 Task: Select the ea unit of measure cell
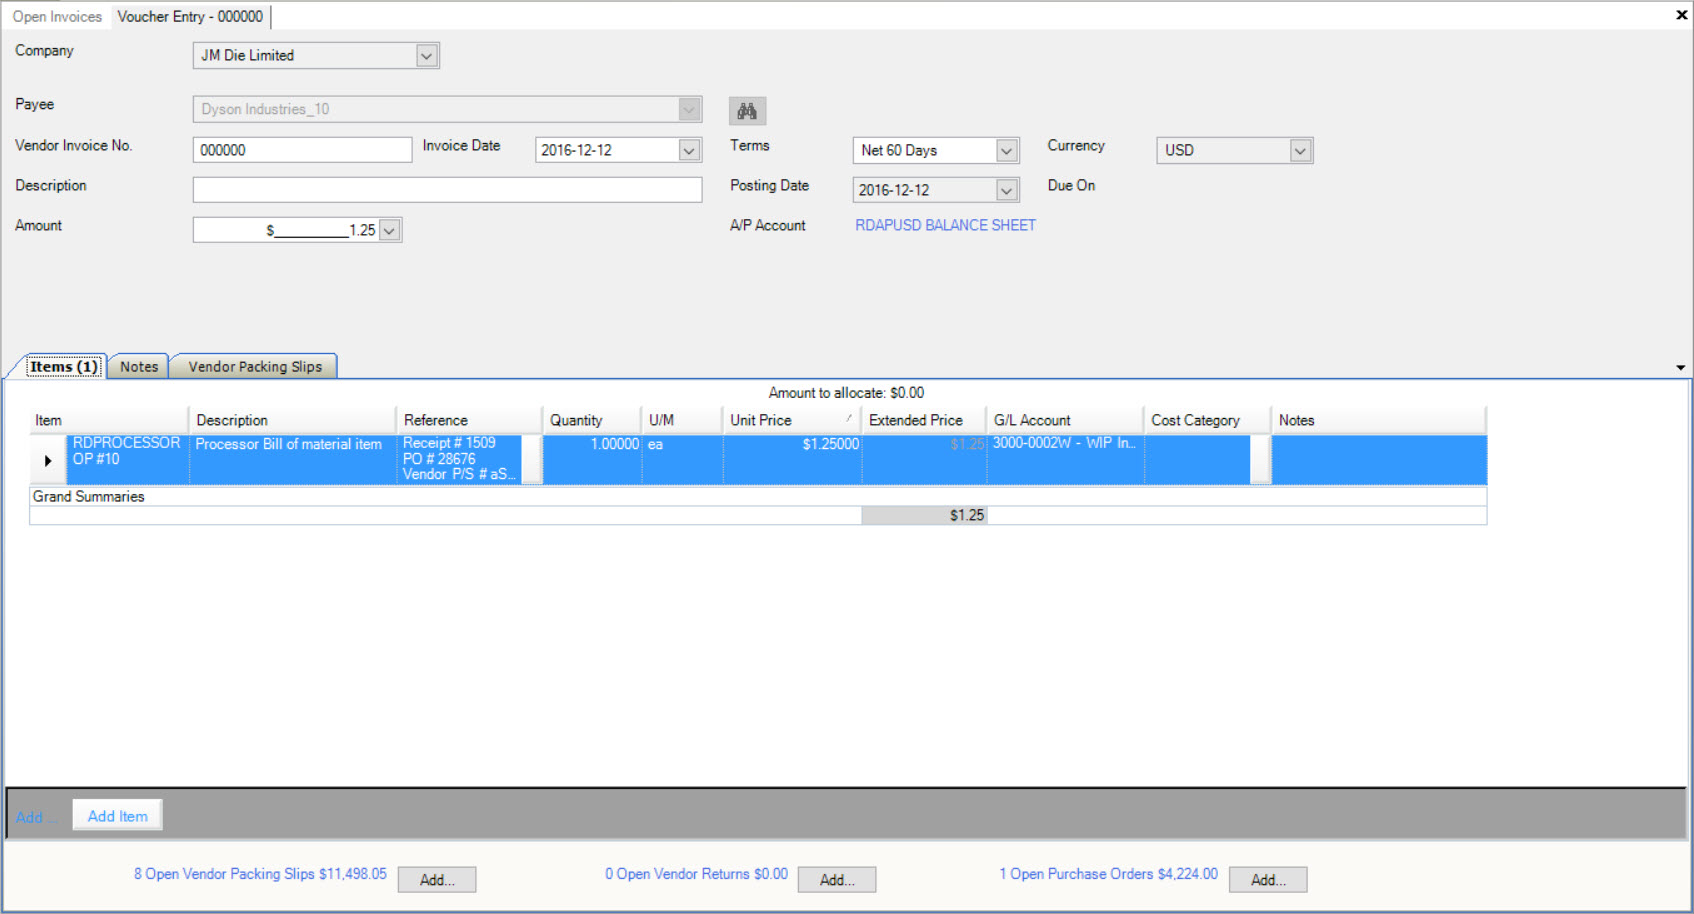(682, 460)
